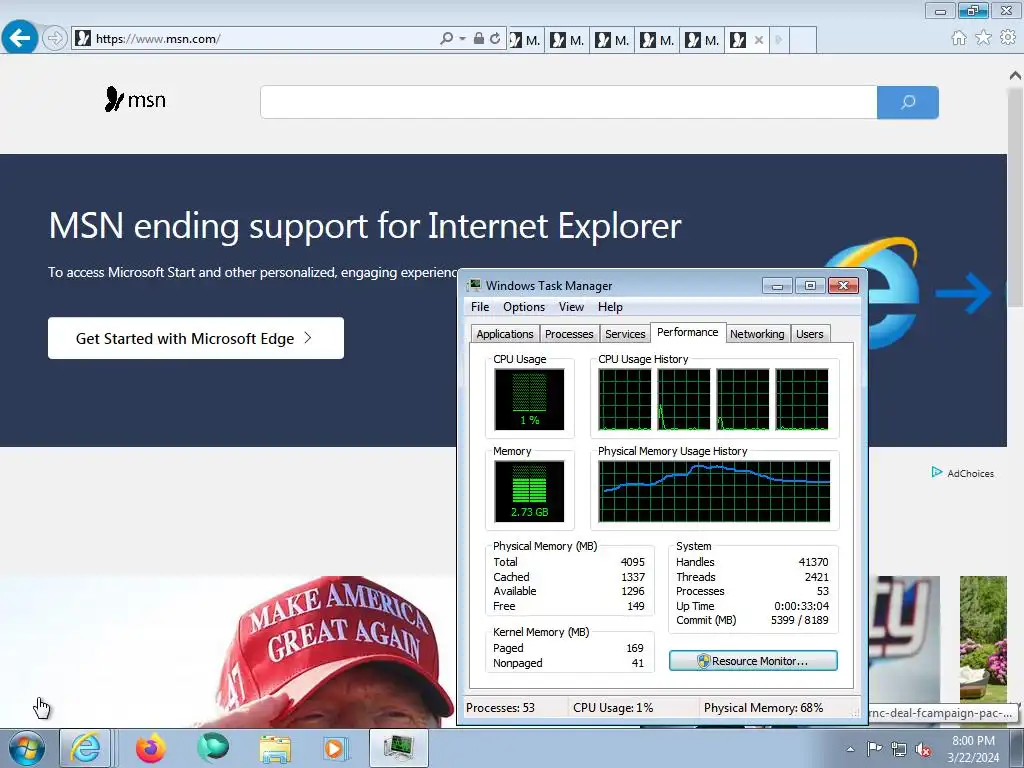Image resolution: width=1024 pixels, height=768 pixels.
Task: Click Up Time 0:00:33:04 value
Action: pyautogui.click(x=801, y=606)
